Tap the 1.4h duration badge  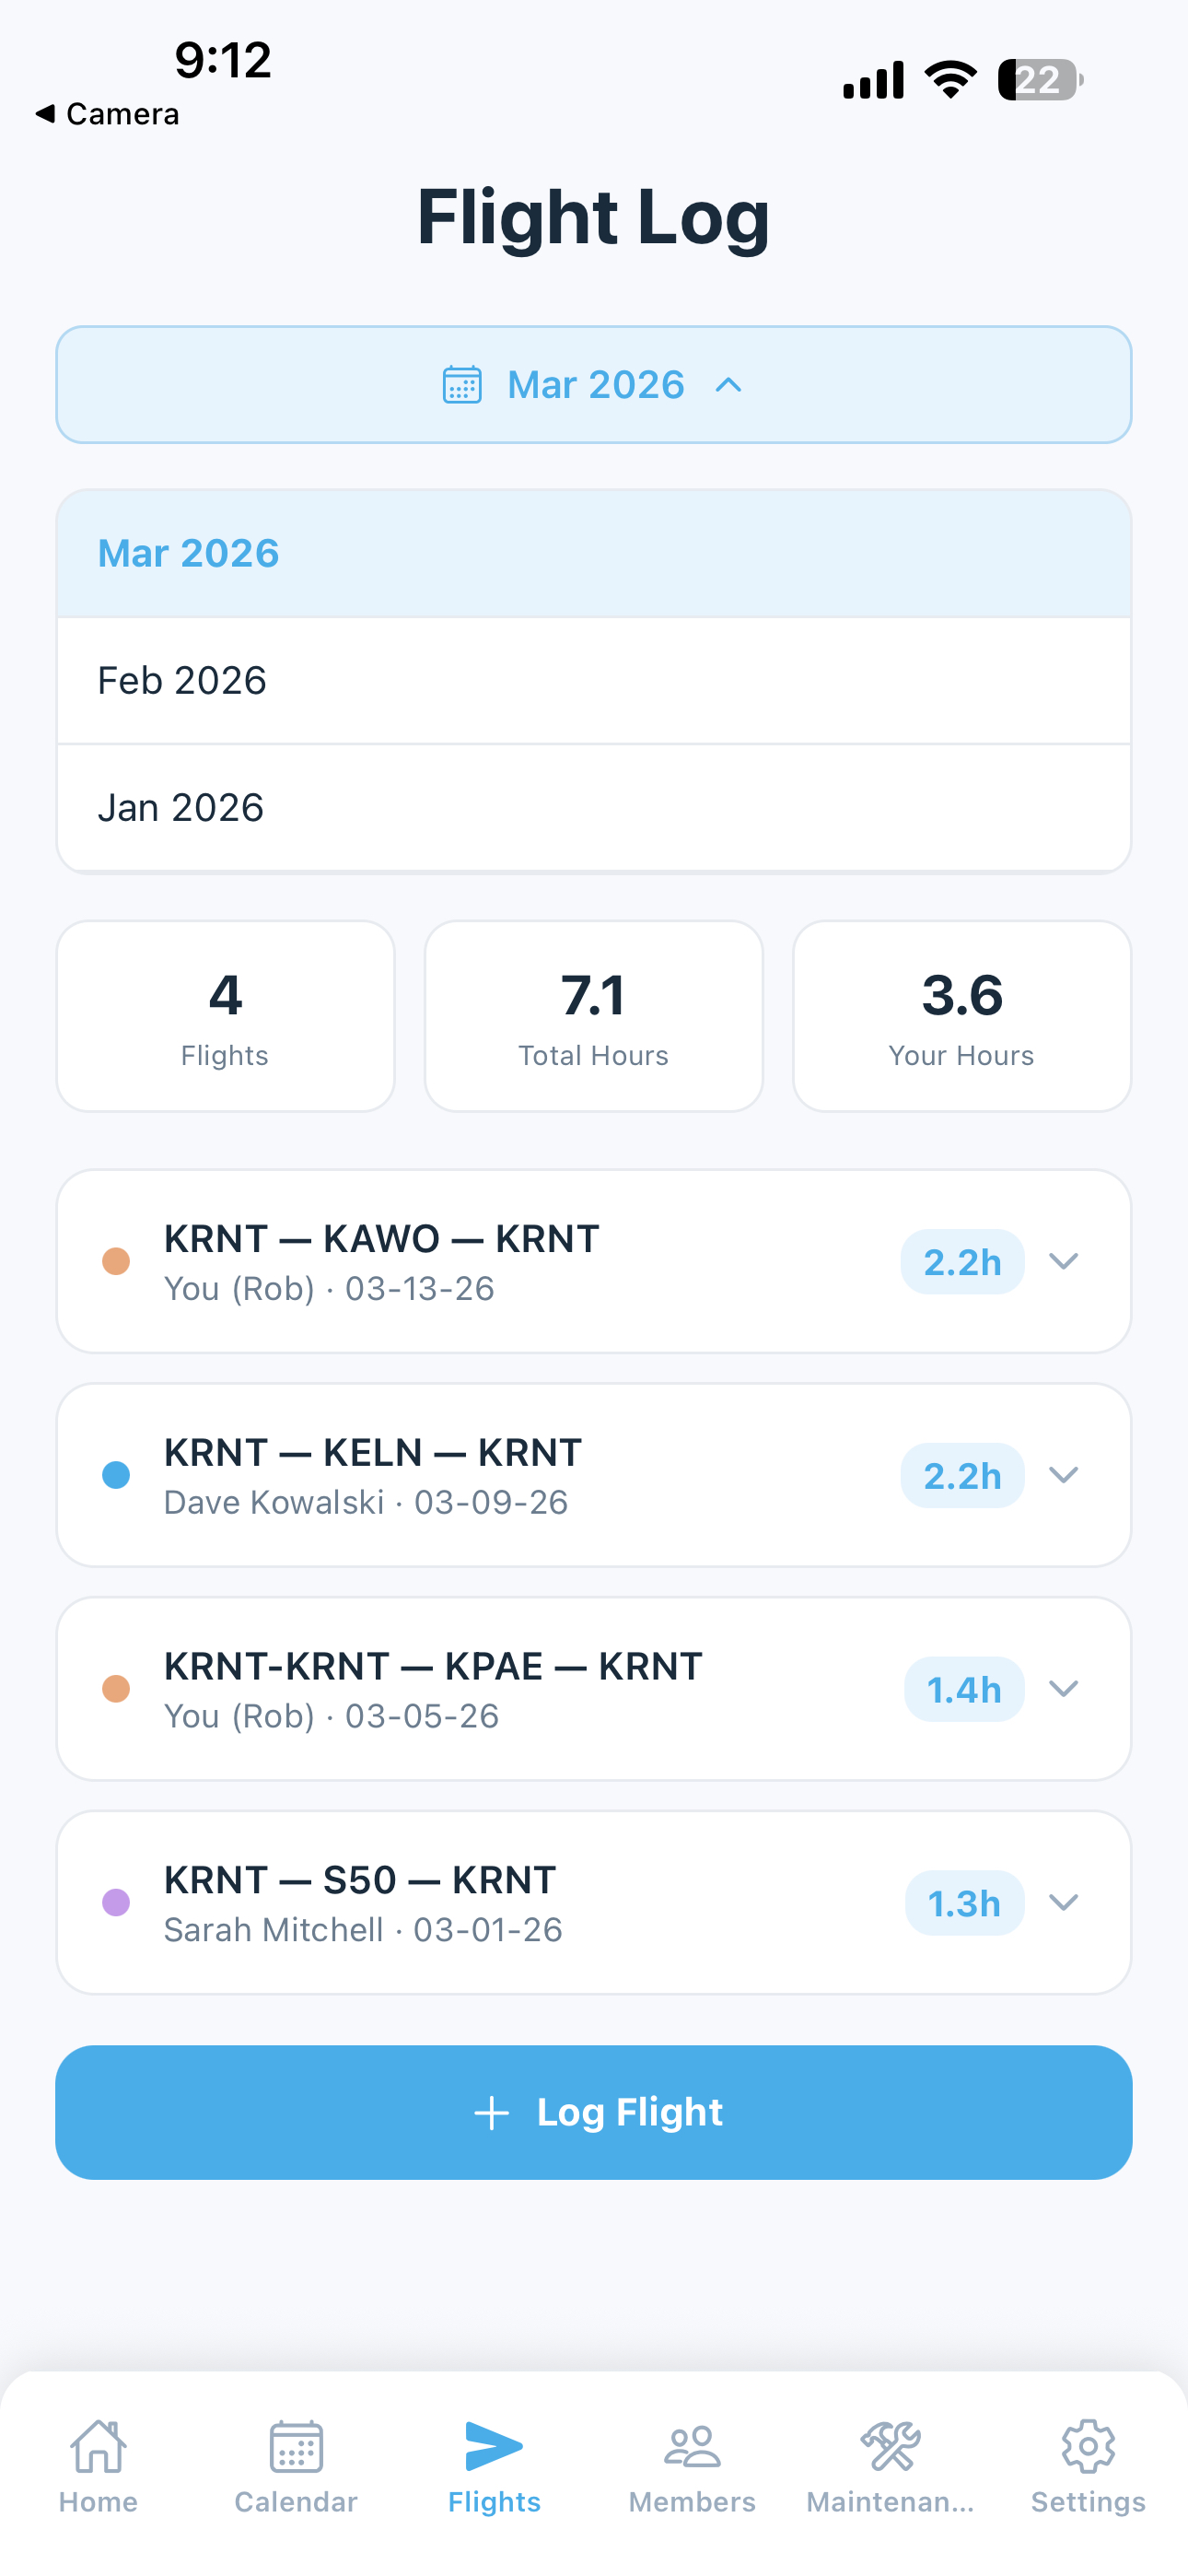click(963, 1689)
